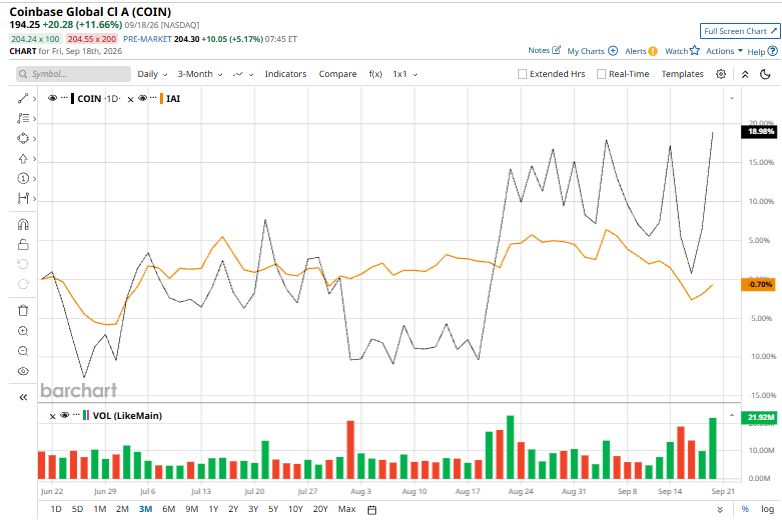782x521 pixels.
Task: Click the Full Screen Chart button
Action: pyautogui.click(x=740, y=31)
